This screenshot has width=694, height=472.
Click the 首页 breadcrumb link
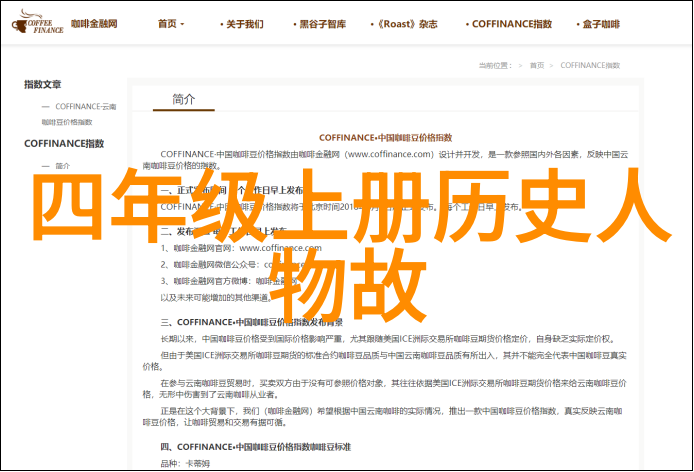point(537,66)
